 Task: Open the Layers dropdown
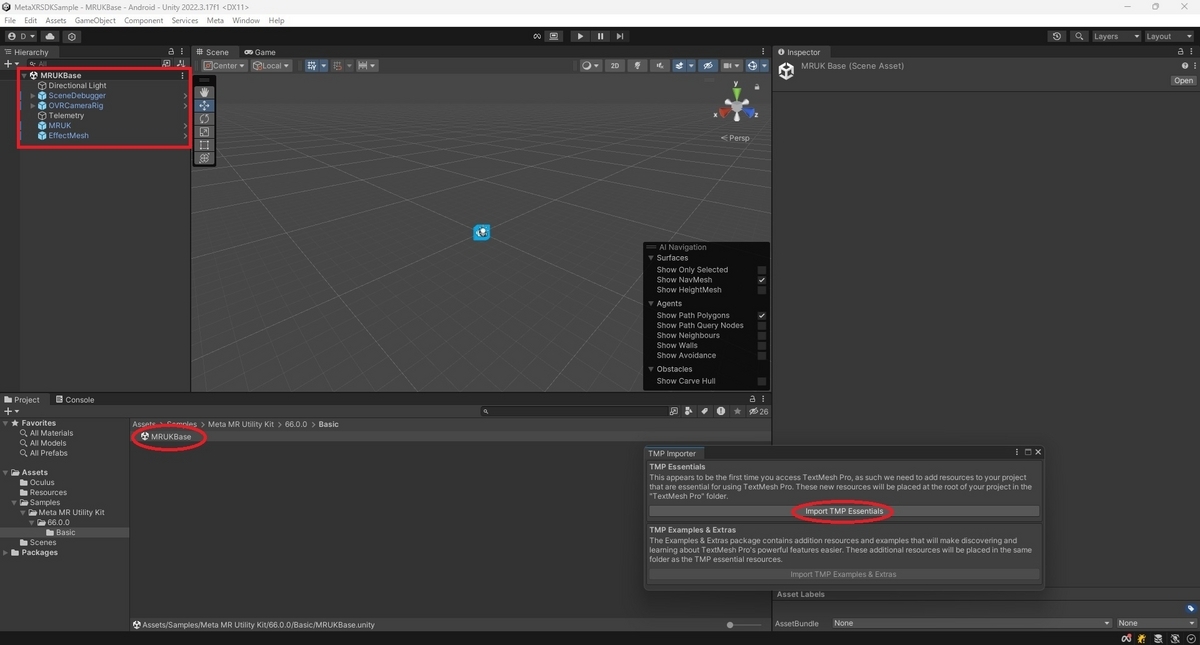click(1116, 36)
